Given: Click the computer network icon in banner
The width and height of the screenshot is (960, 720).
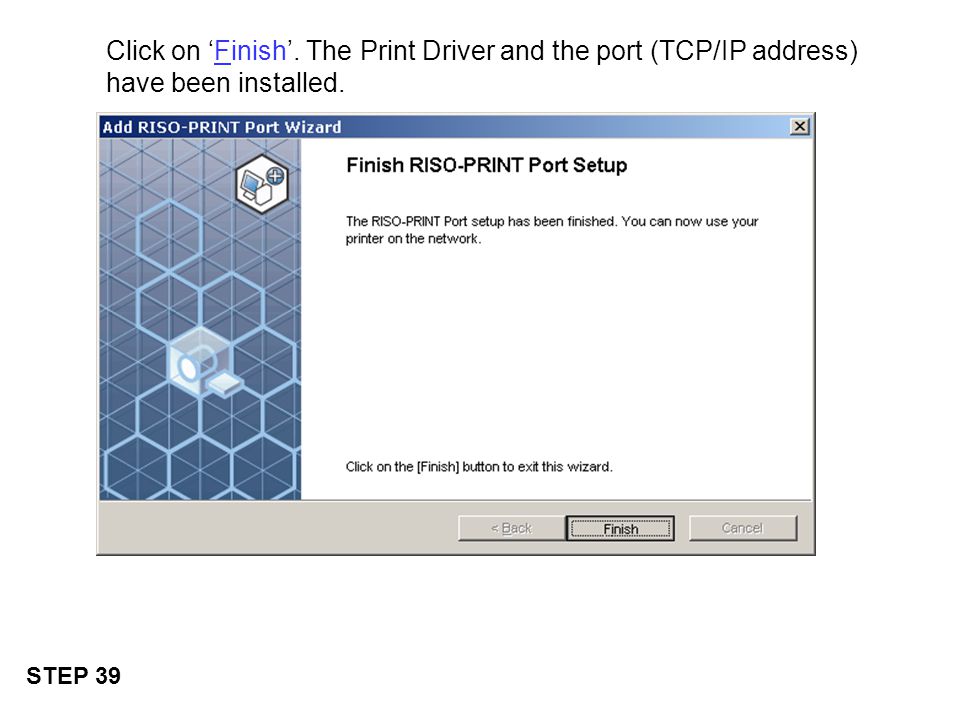Looking at the screenshot, I should click(x=262, y=184).
